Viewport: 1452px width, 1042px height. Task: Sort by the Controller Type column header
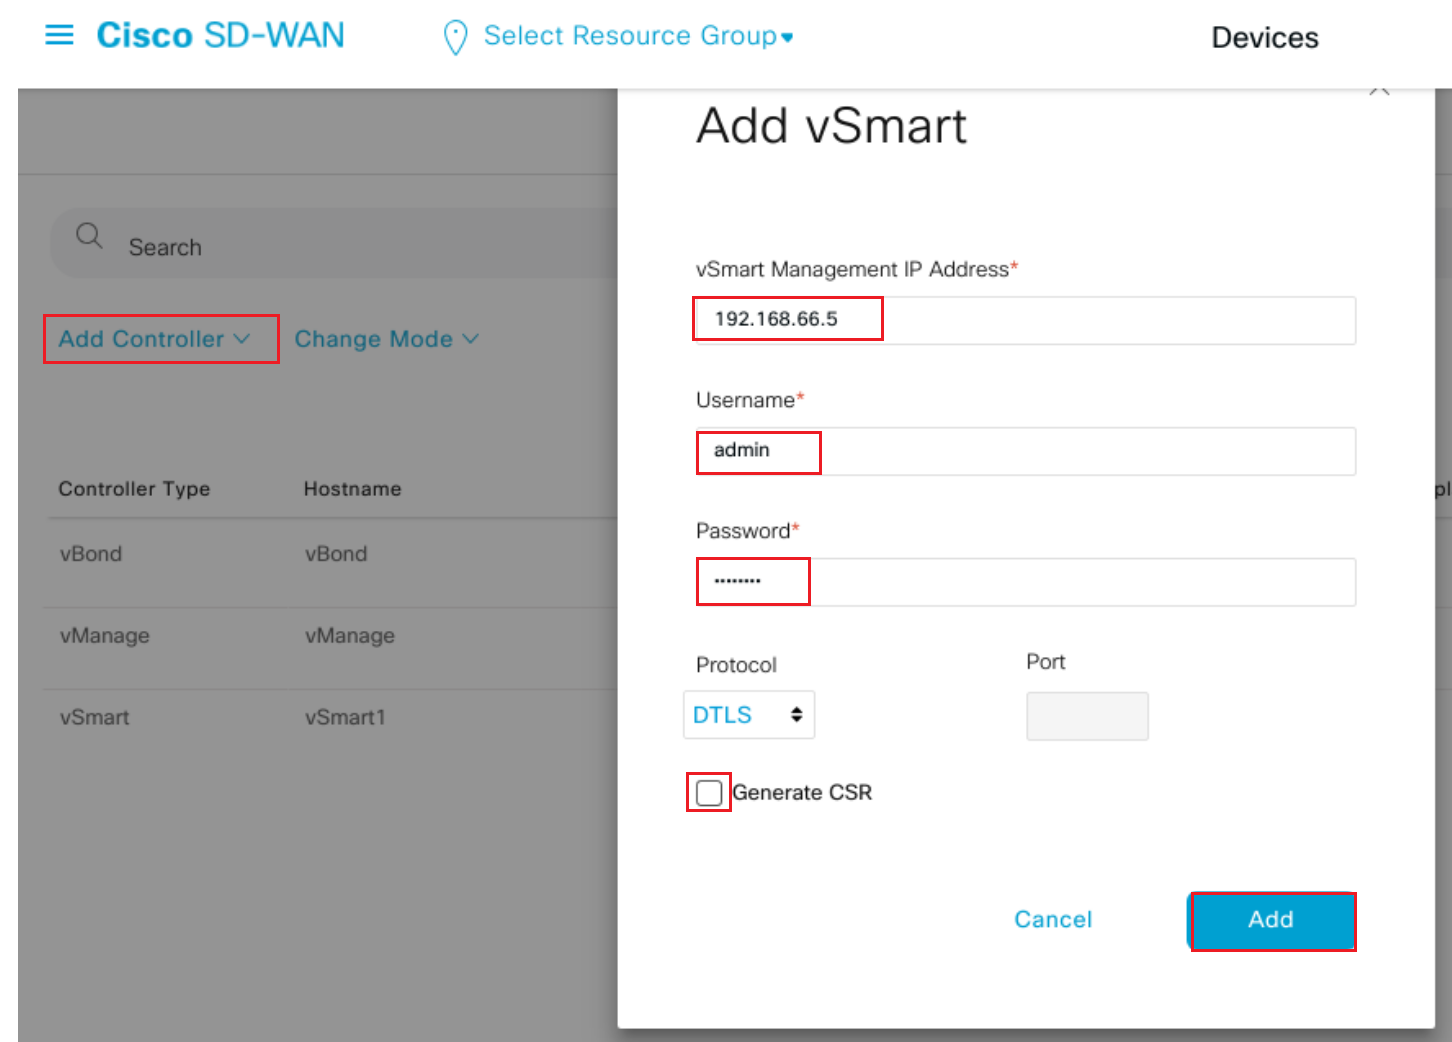[x=134, y=489]
